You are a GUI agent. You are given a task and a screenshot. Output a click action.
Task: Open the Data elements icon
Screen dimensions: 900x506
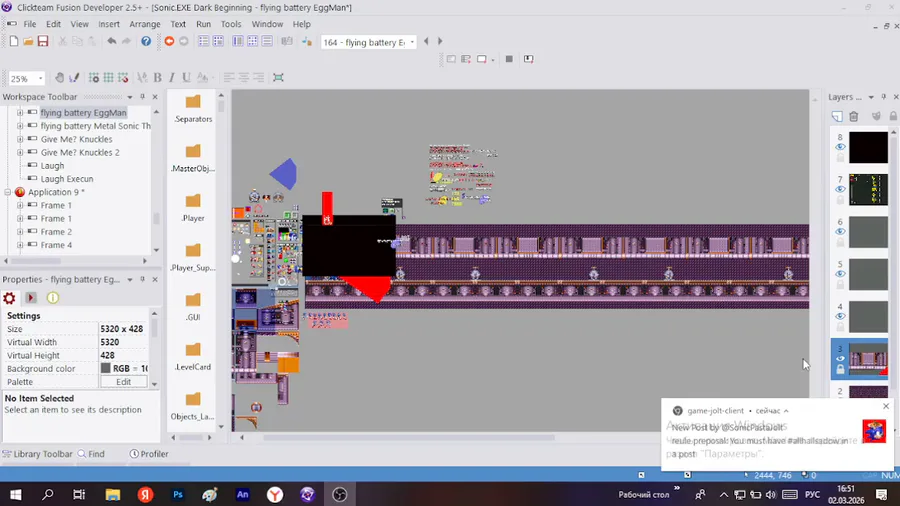(x=286, y=41)
